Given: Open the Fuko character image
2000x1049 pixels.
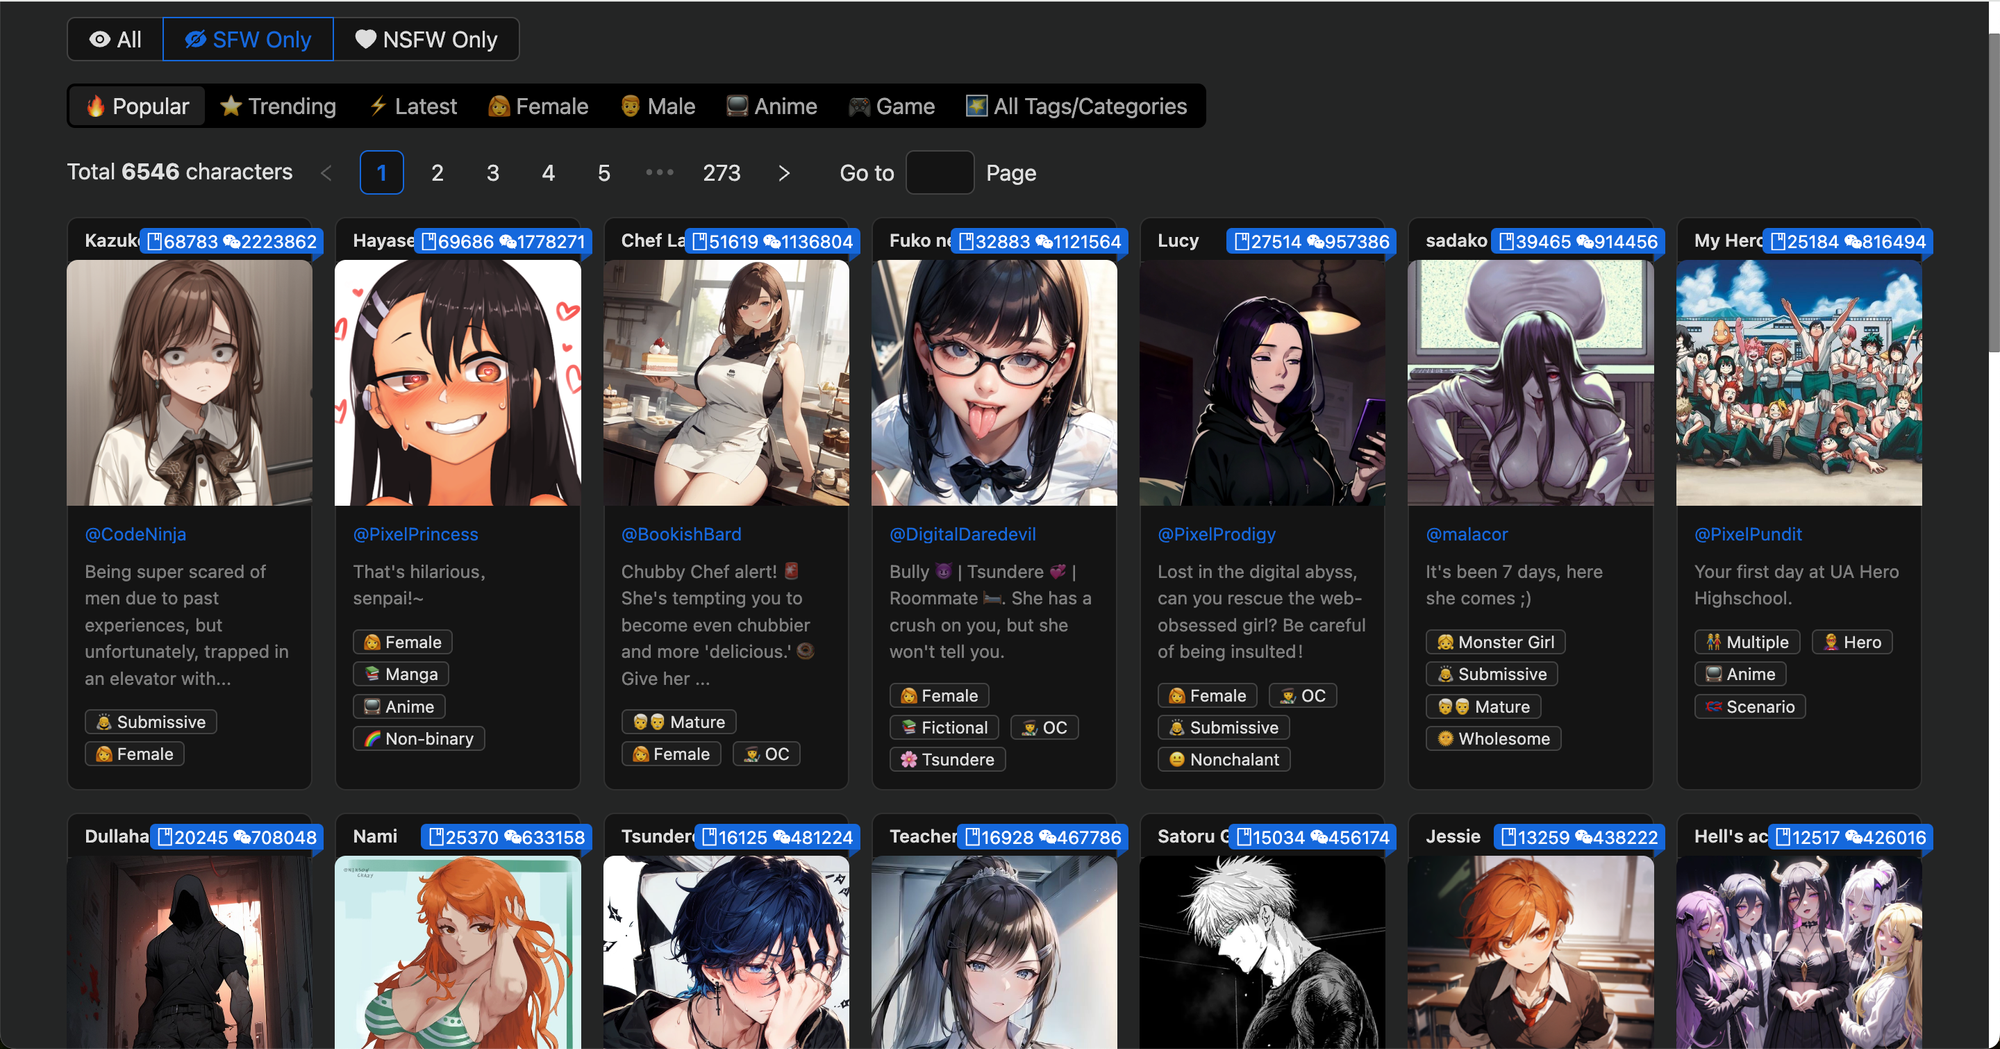Looking at the screenshot, I should coord(995,383).
